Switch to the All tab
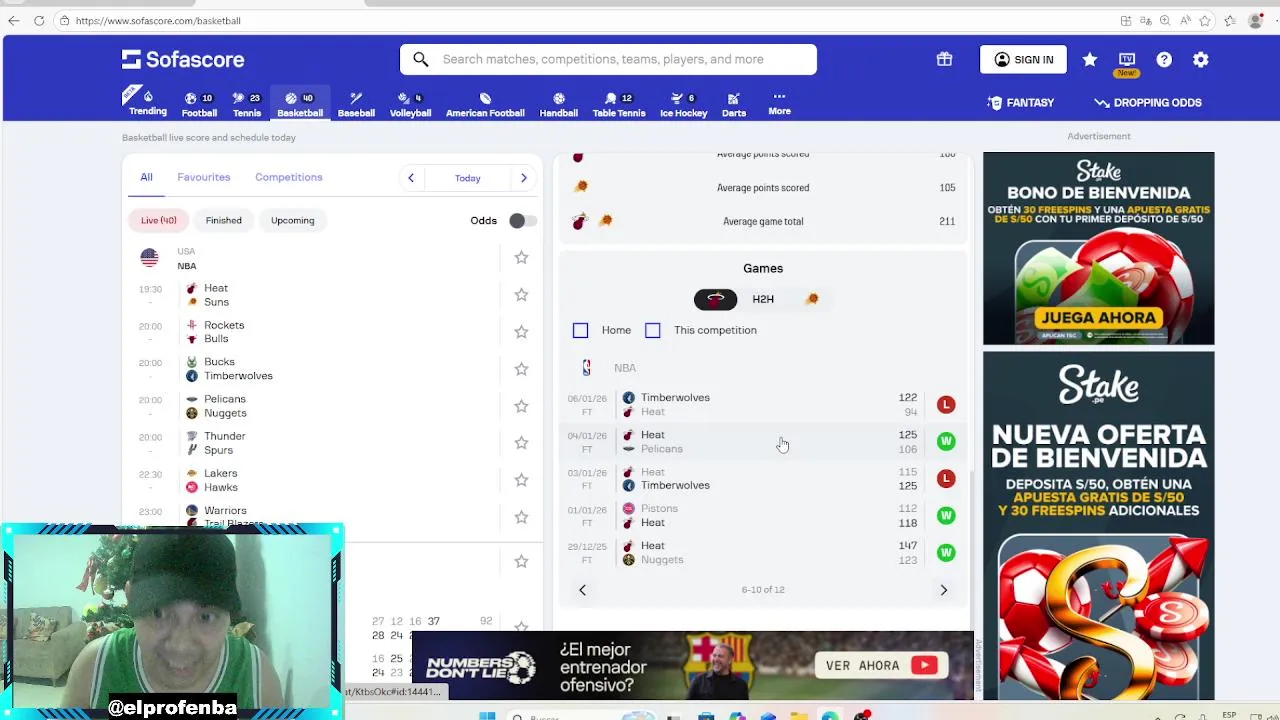This screenshot has height=720, width=1280. pos(146,177)
